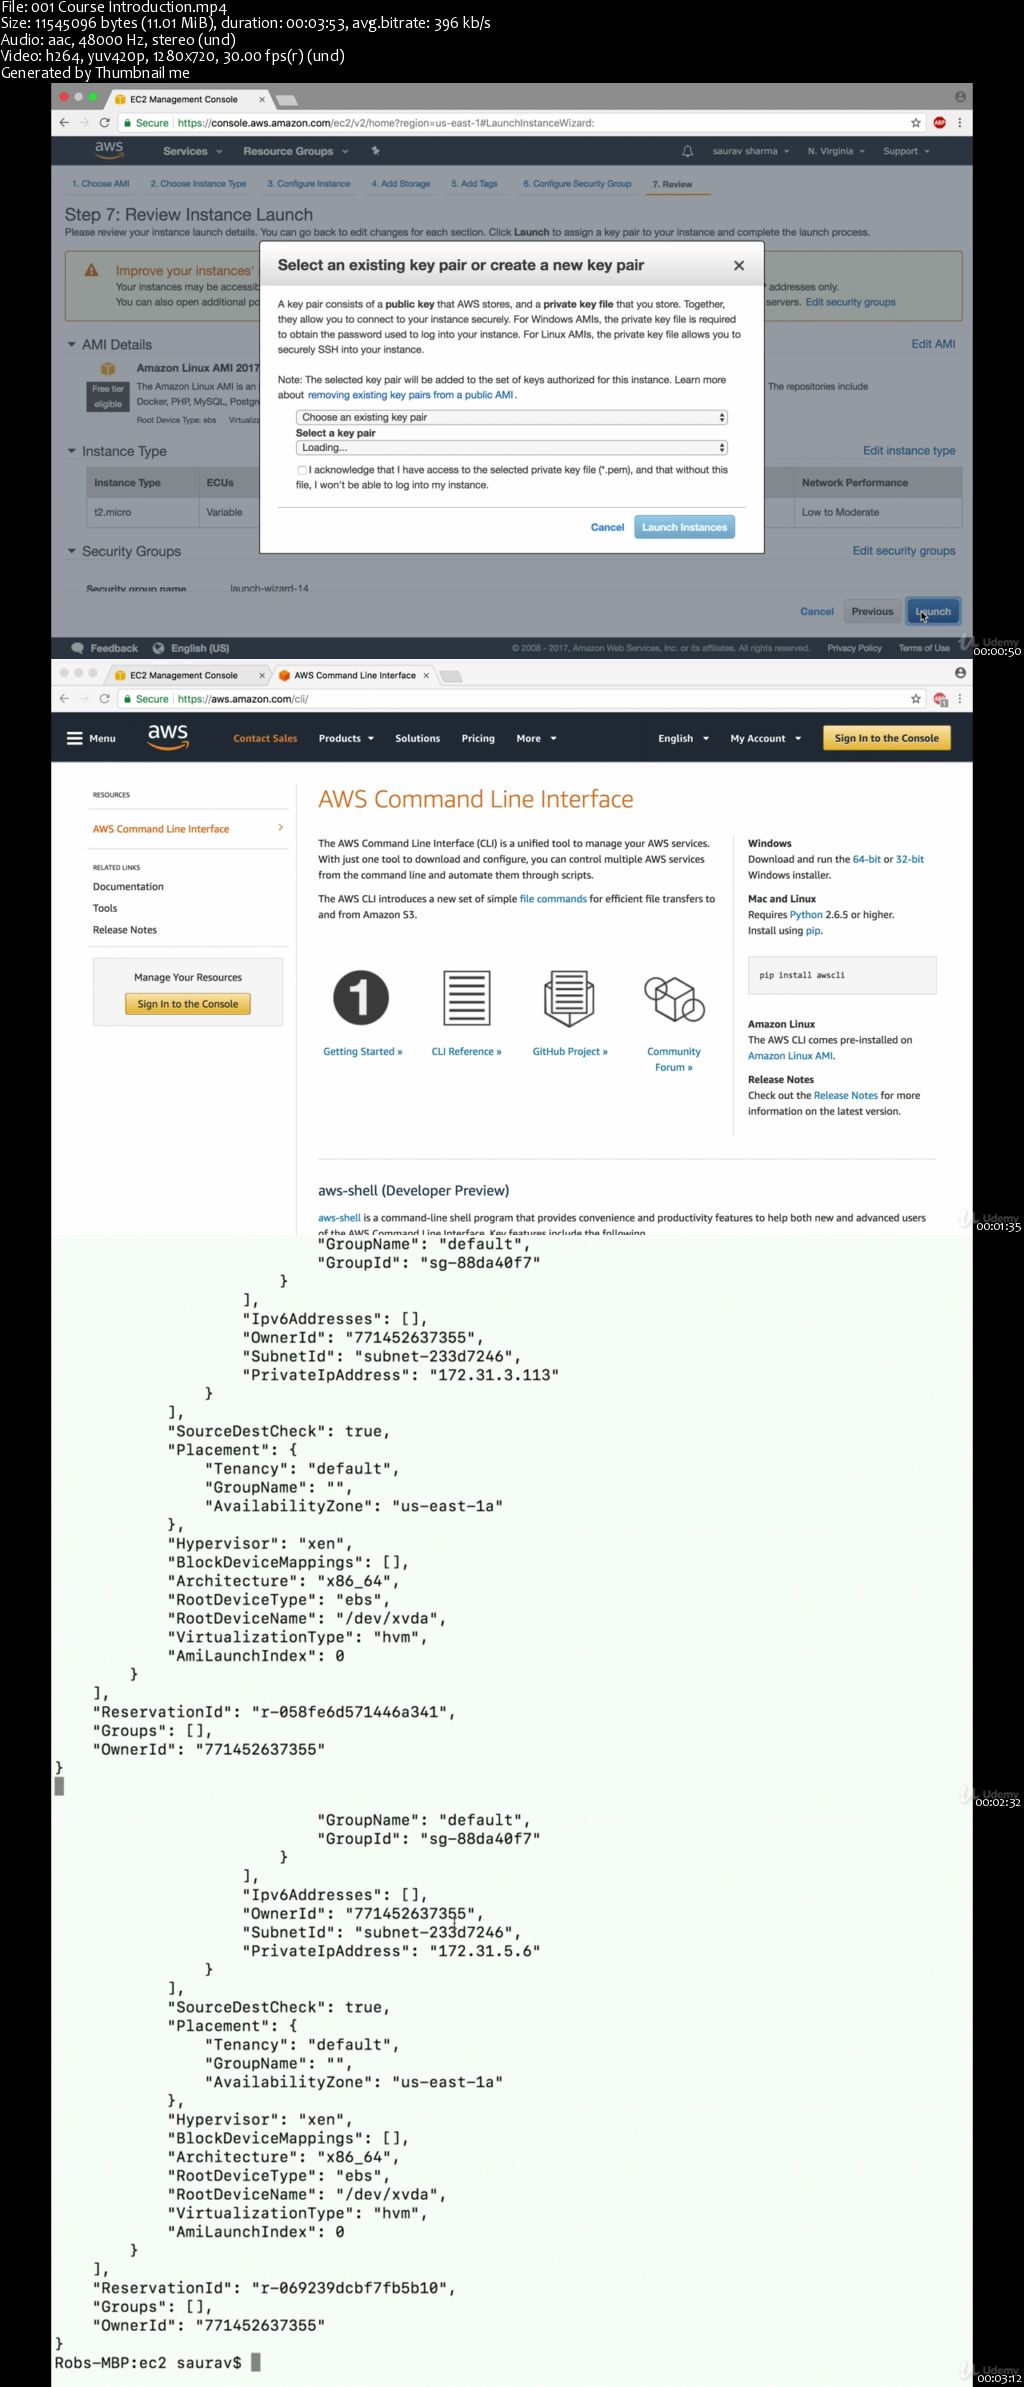Click Contact Sales on the AWS CLI page
1024x2387 pixels.
pyautogui.click(x=265, y=738)
